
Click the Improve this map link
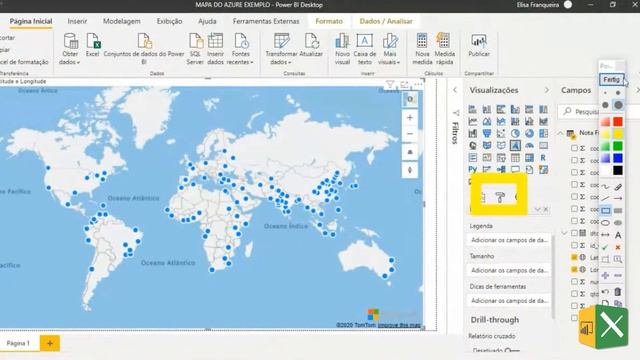(x=399, y=325)
